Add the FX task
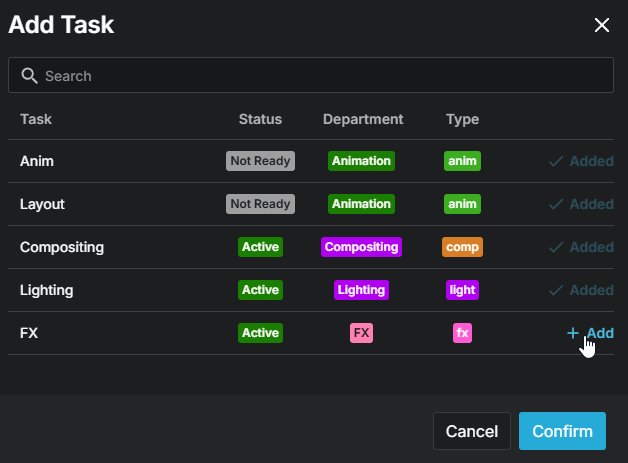This screenshot has width=628, height=463. point(590,333)
